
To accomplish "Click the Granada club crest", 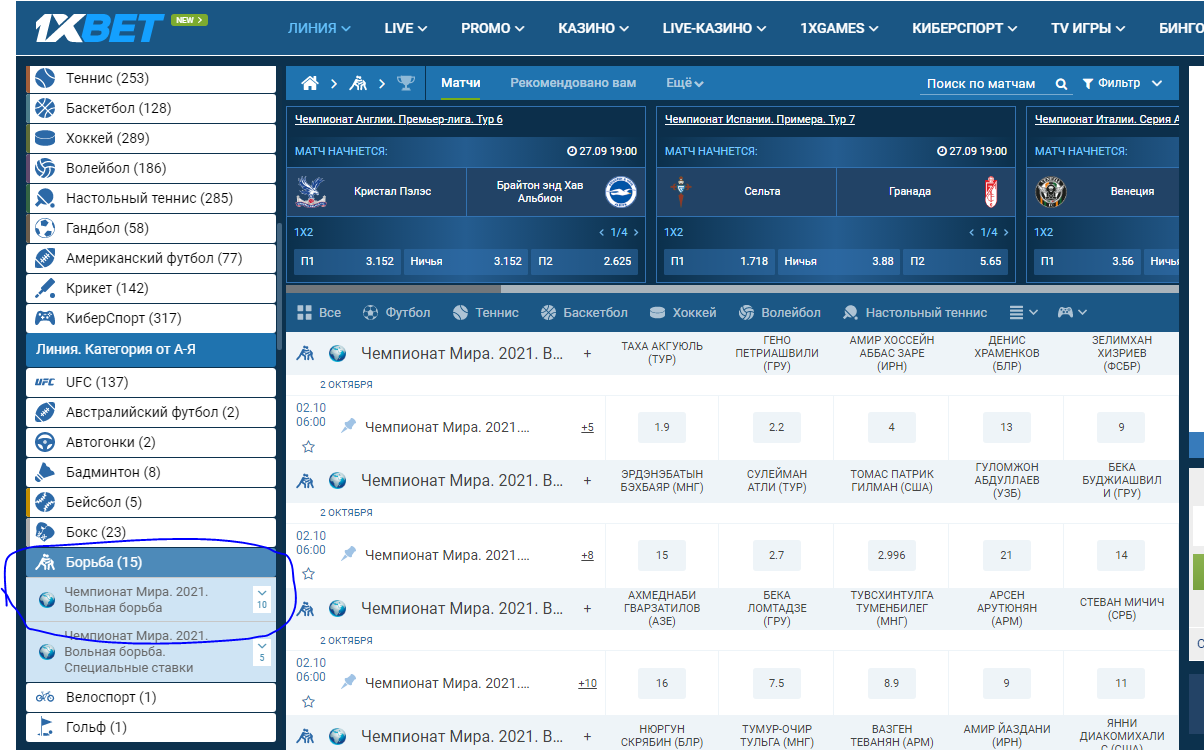I will click(x=990, y=191).
